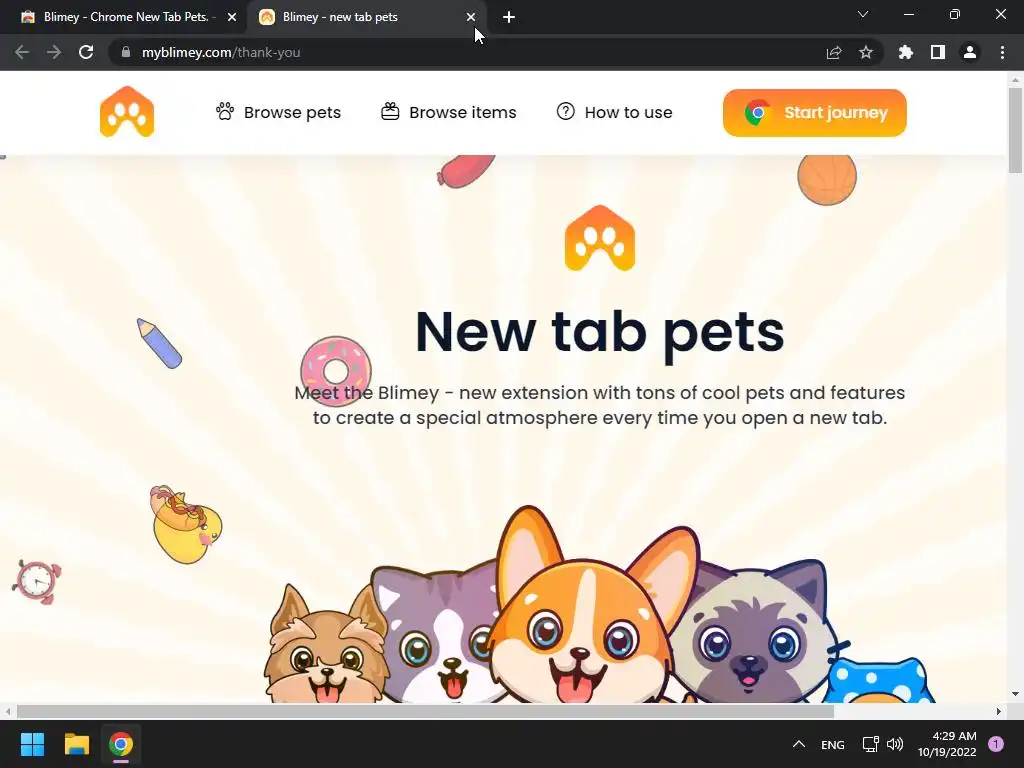This screenshot has height=768, width=1024.
Task: Open clock showing 4:29 AM
Action: [x=947, y=744]
